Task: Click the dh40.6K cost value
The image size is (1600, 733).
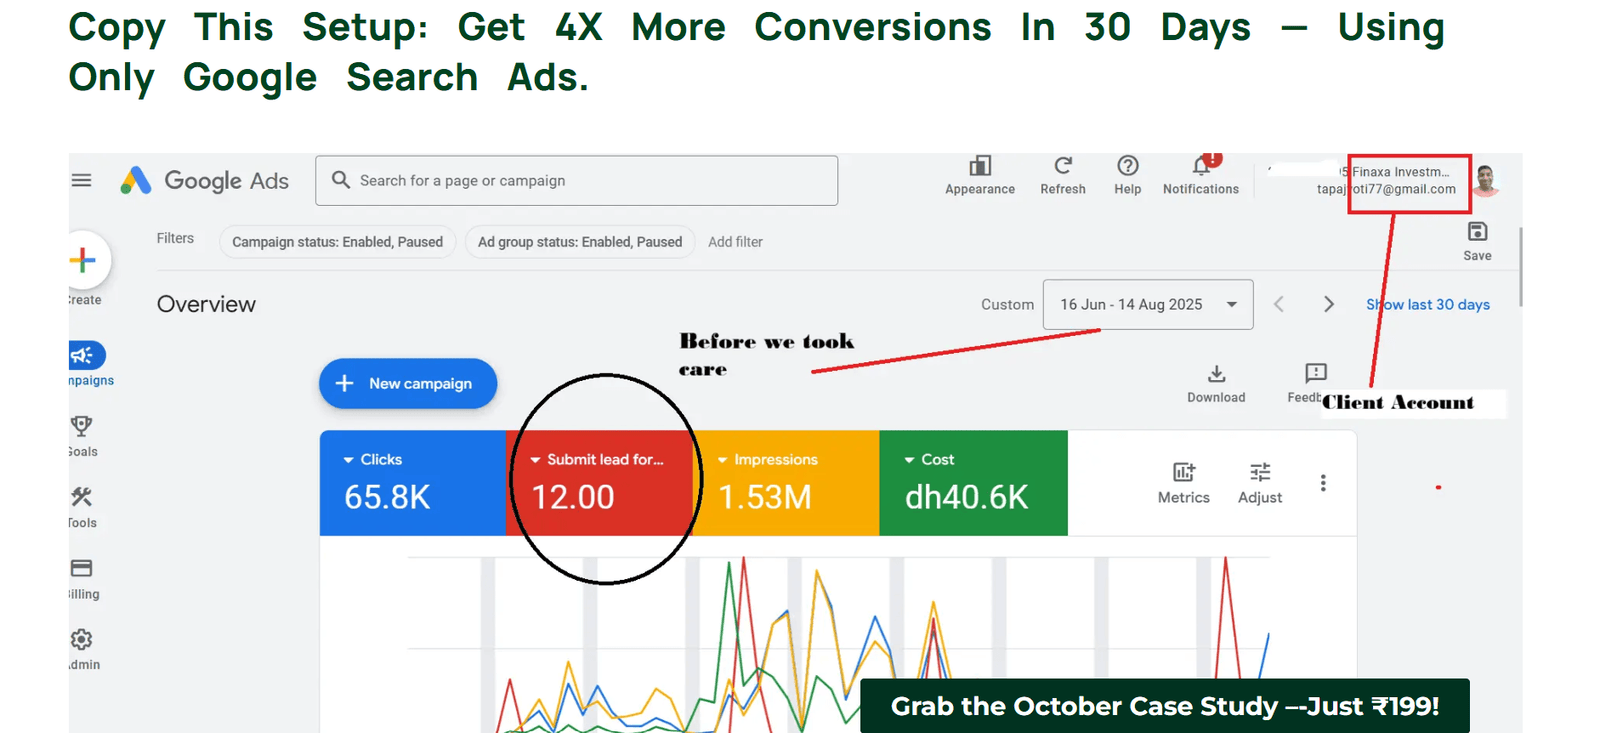Action: pyautogui.click(x=966, y=497)
